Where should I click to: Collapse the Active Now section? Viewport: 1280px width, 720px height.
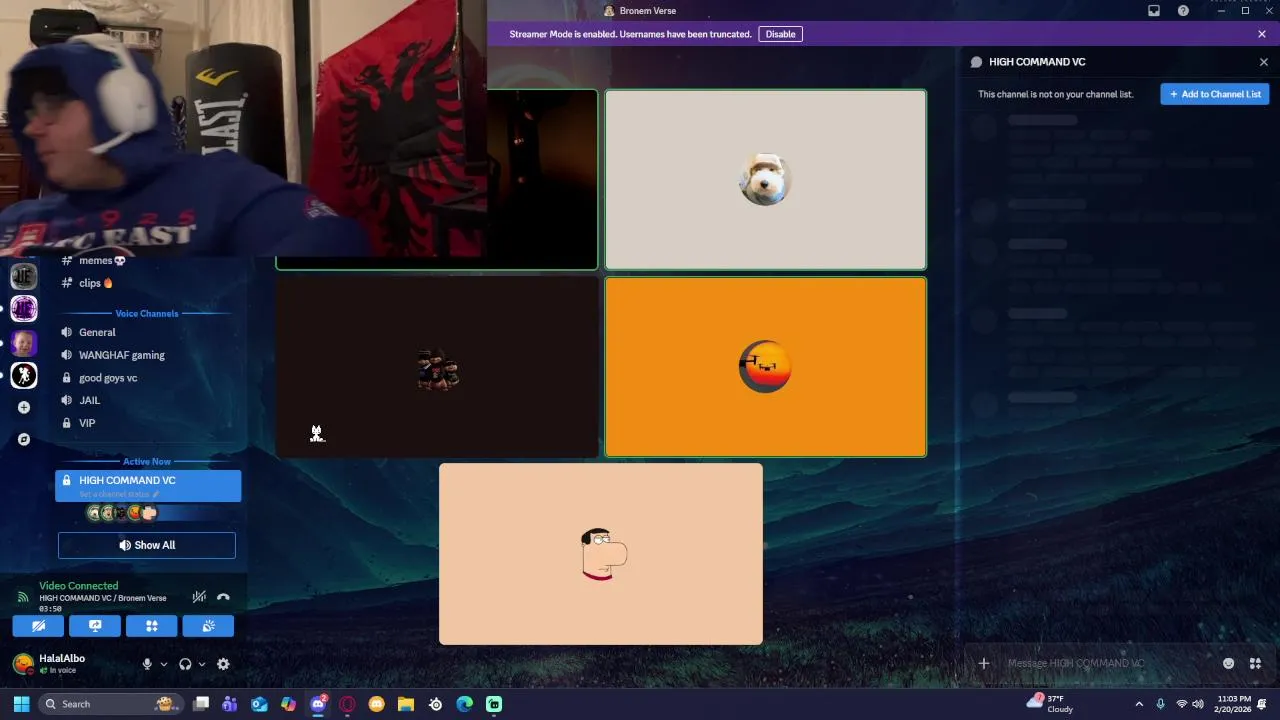click(x=147, y=461)
